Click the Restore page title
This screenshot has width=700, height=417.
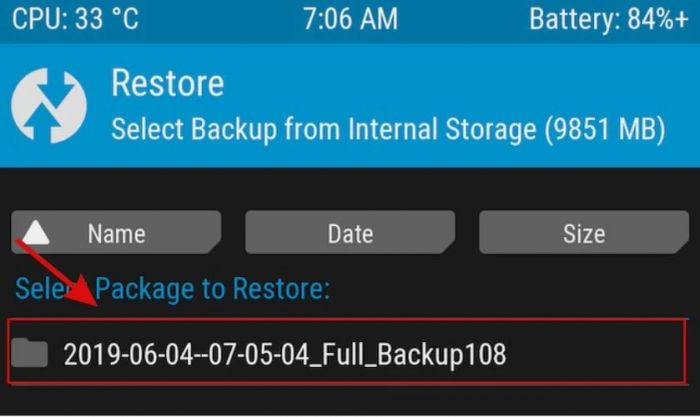coord(167,83)
